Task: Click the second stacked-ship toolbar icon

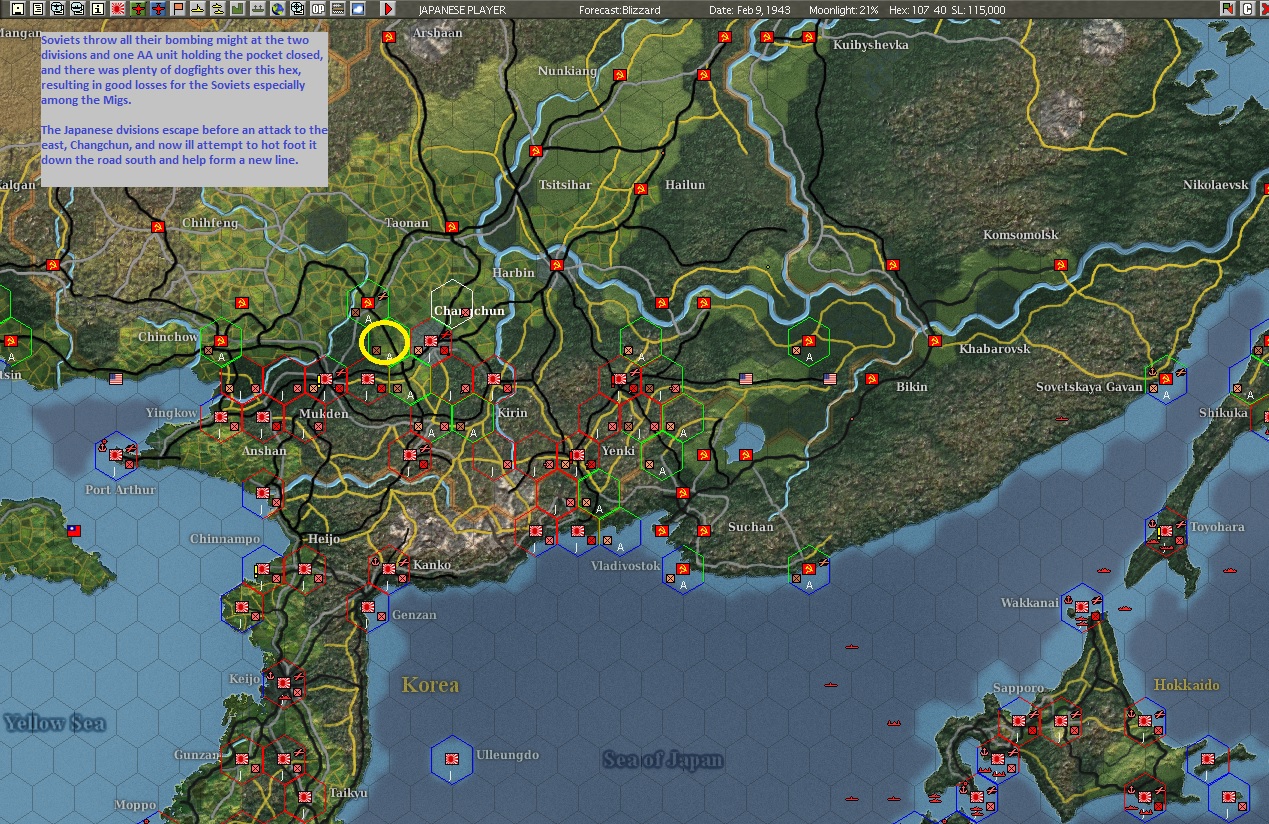Action: point(78,9)
